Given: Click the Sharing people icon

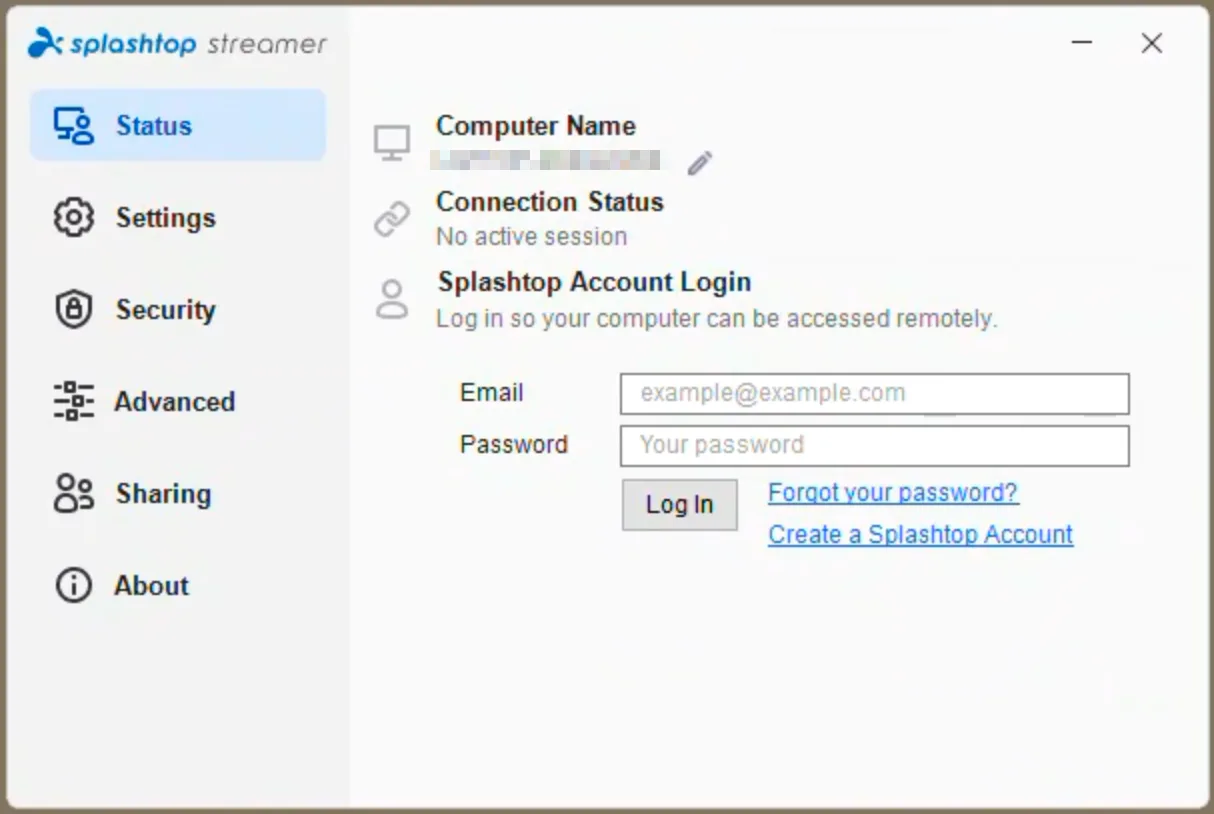Looking at the screenshot, I should [x=73, y=493].
